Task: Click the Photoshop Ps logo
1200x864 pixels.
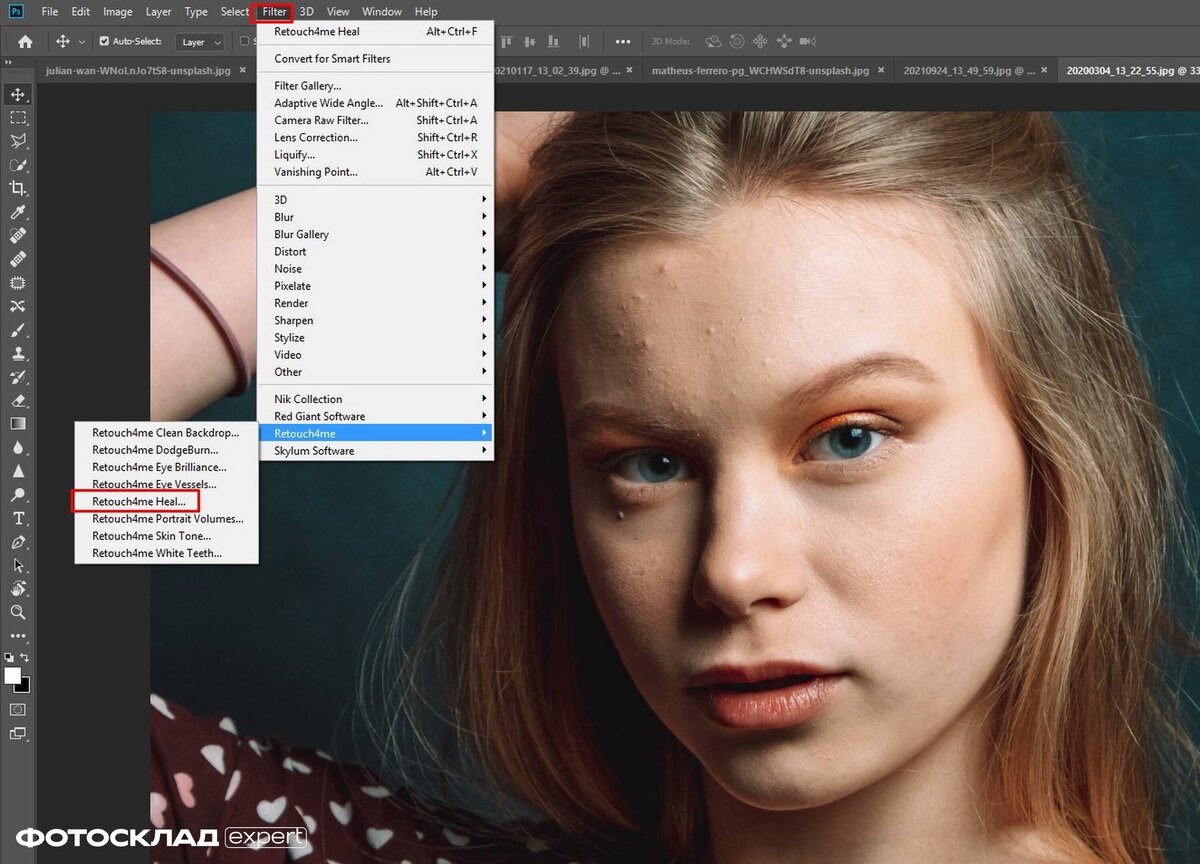Action: click(x=15, y=12)
